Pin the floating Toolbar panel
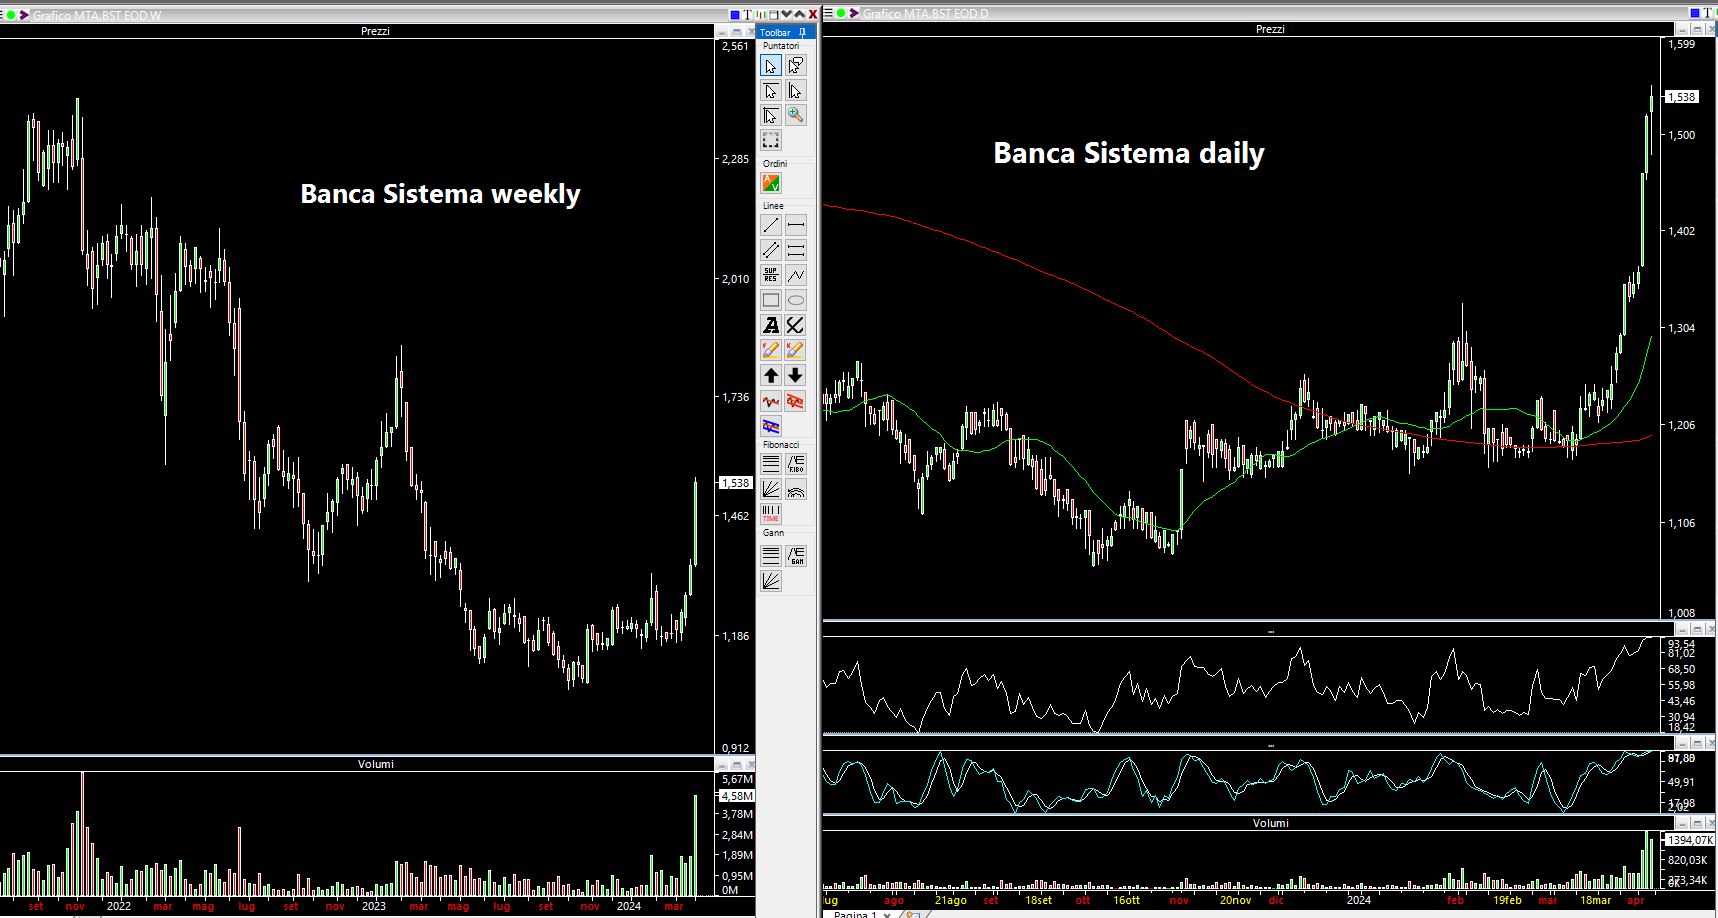The width and height of the screenshot is (1718, 918). (x=802, y=33)
